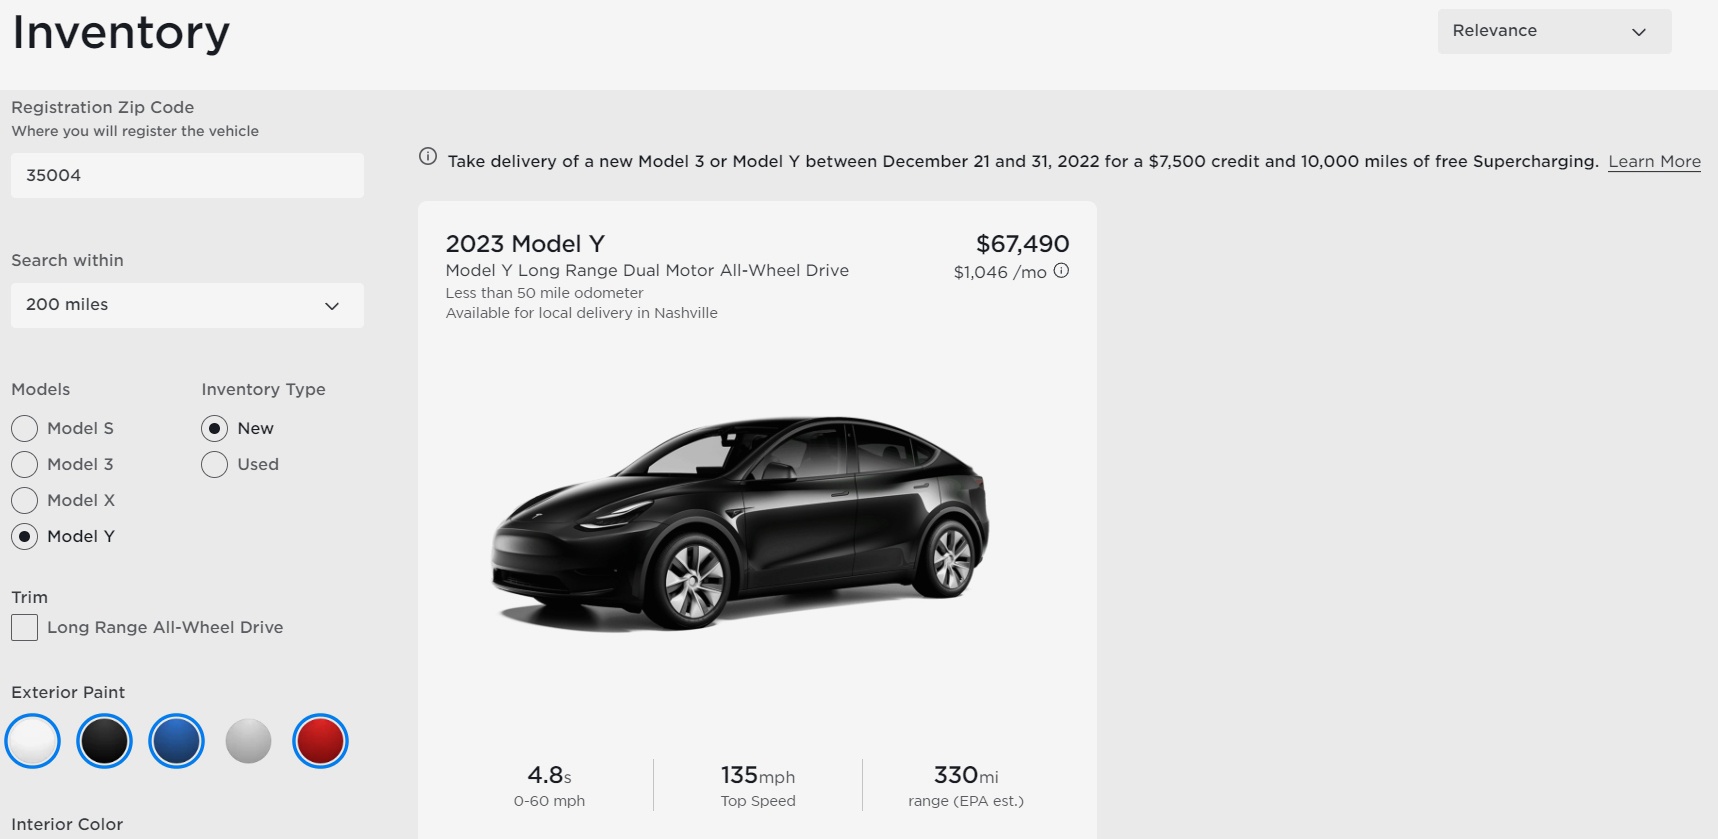
Task: Click the Learn More link
Action: 1654,161
